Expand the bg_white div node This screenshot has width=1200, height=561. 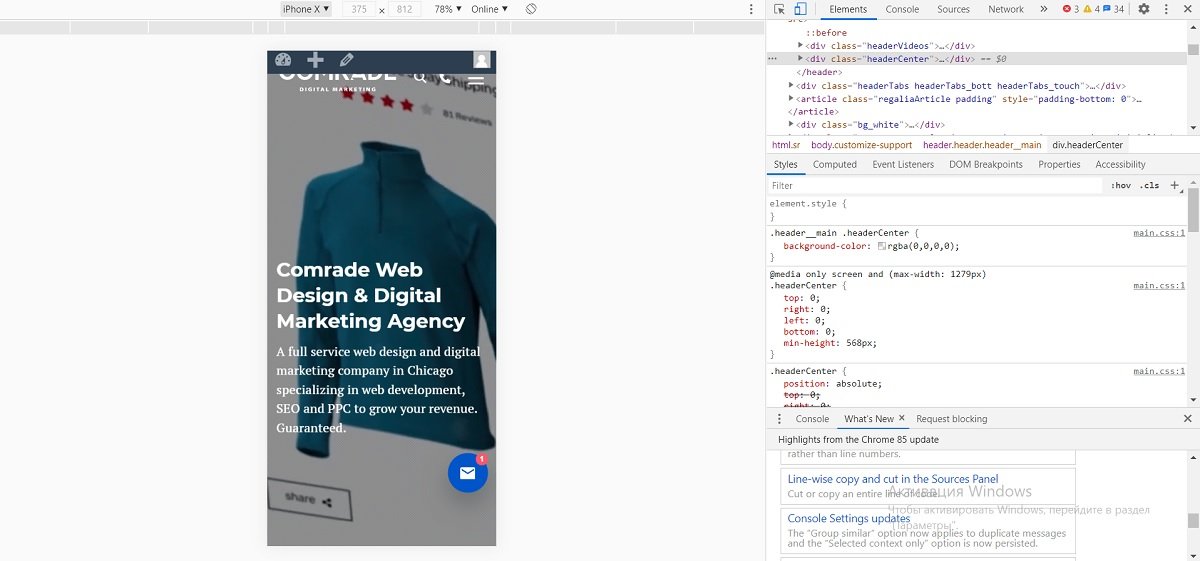tap(792, 125)
